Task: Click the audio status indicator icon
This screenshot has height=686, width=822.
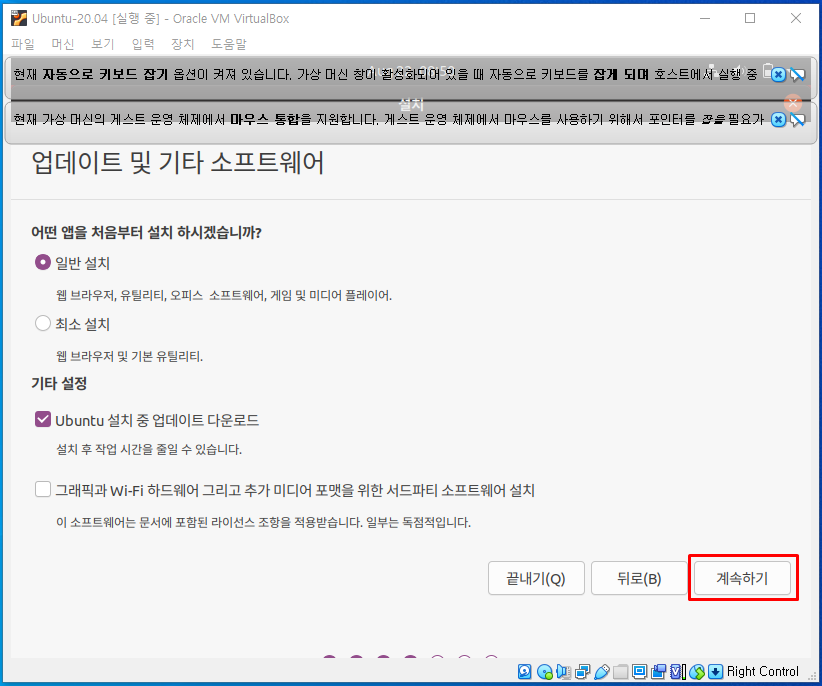Action: click(x=564, y=671)
